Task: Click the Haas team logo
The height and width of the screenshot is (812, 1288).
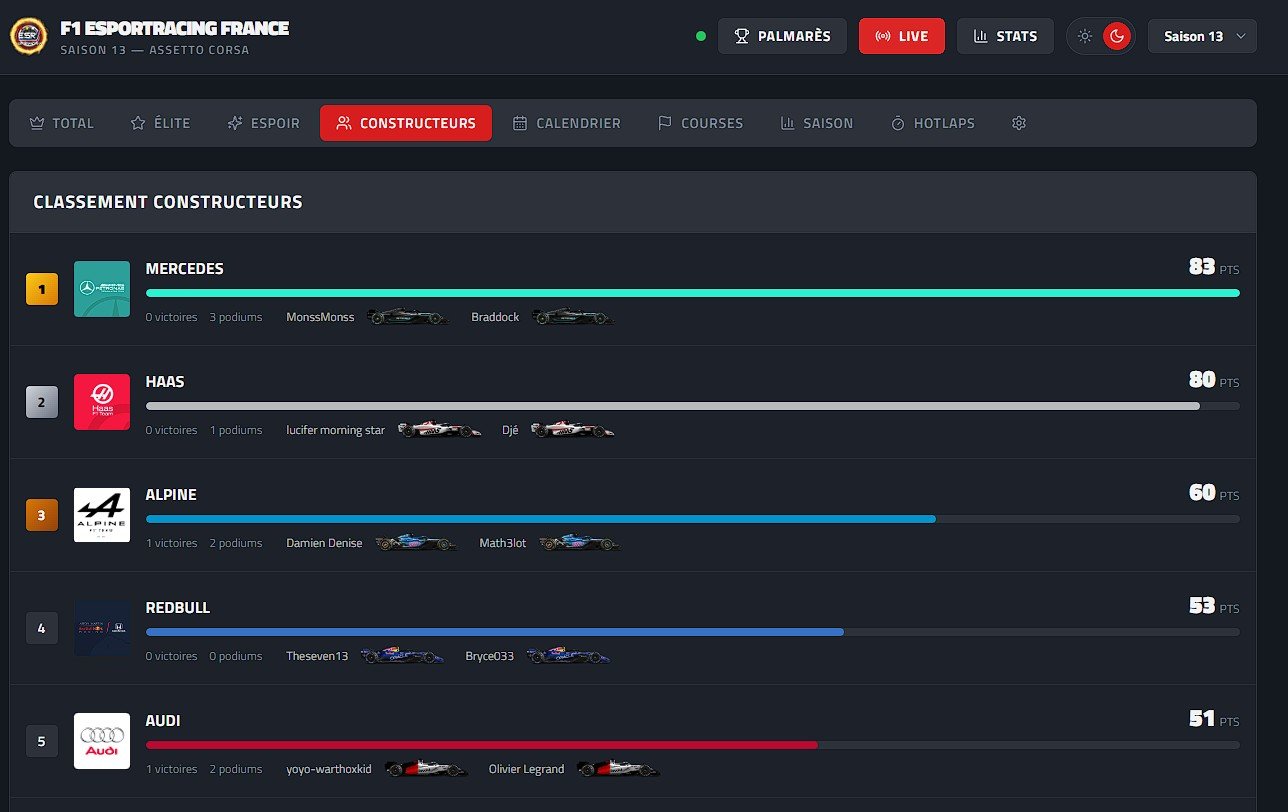Action: click(102, 402)
